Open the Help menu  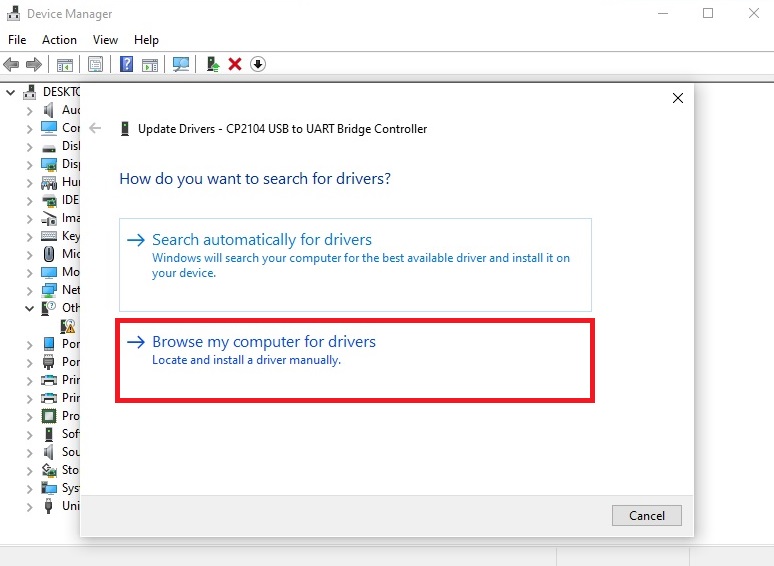[146, 40]
